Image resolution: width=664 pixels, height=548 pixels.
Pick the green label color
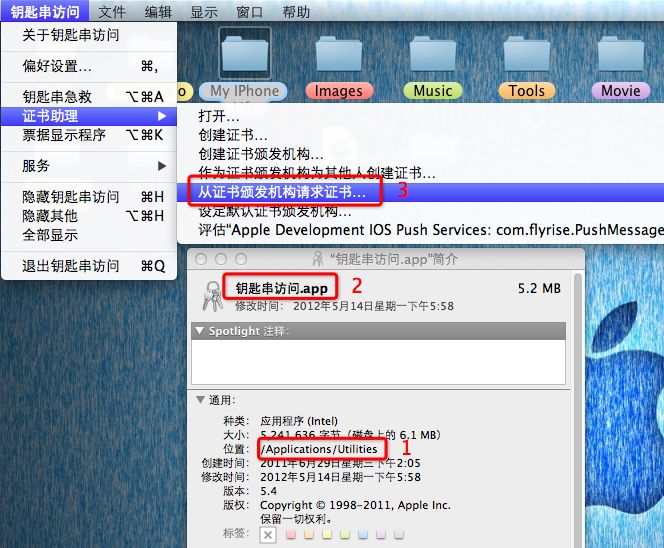click(345, 535)
